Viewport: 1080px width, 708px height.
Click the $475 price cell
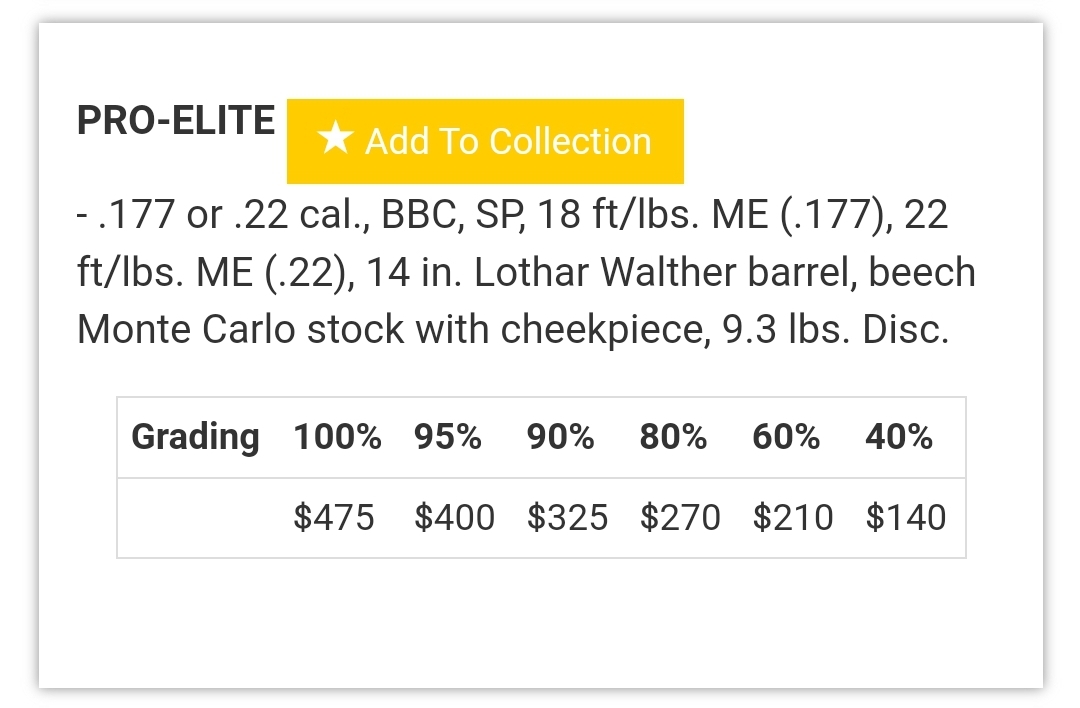coord(334,517)
